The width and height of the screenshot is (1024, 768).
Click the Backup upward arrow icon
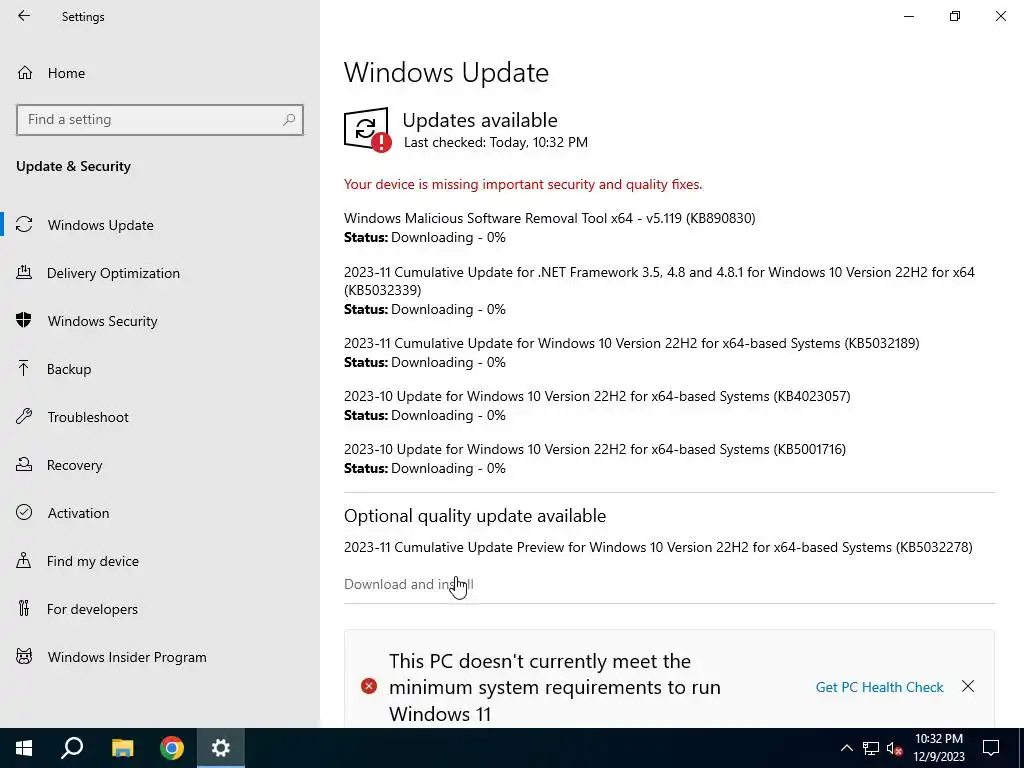[x=24, y=368]
